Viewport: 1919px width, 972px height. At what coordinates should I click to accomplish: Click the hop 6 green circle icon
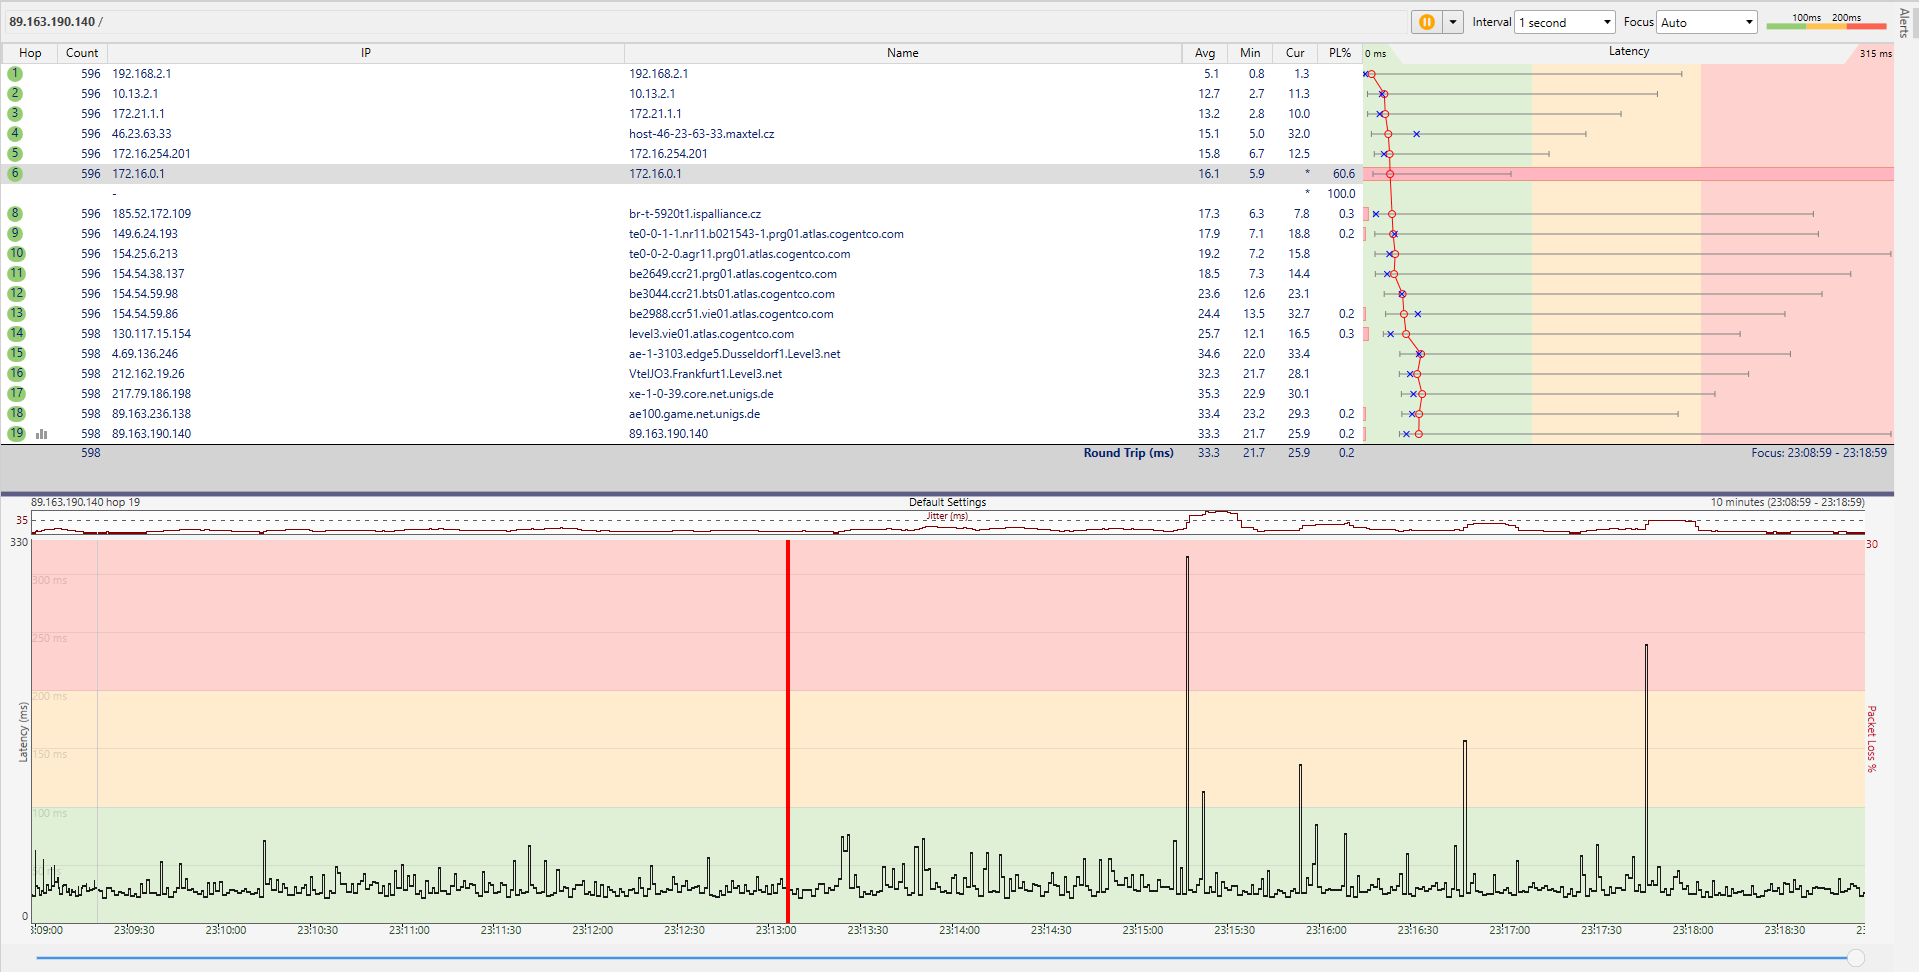[15, 174]
